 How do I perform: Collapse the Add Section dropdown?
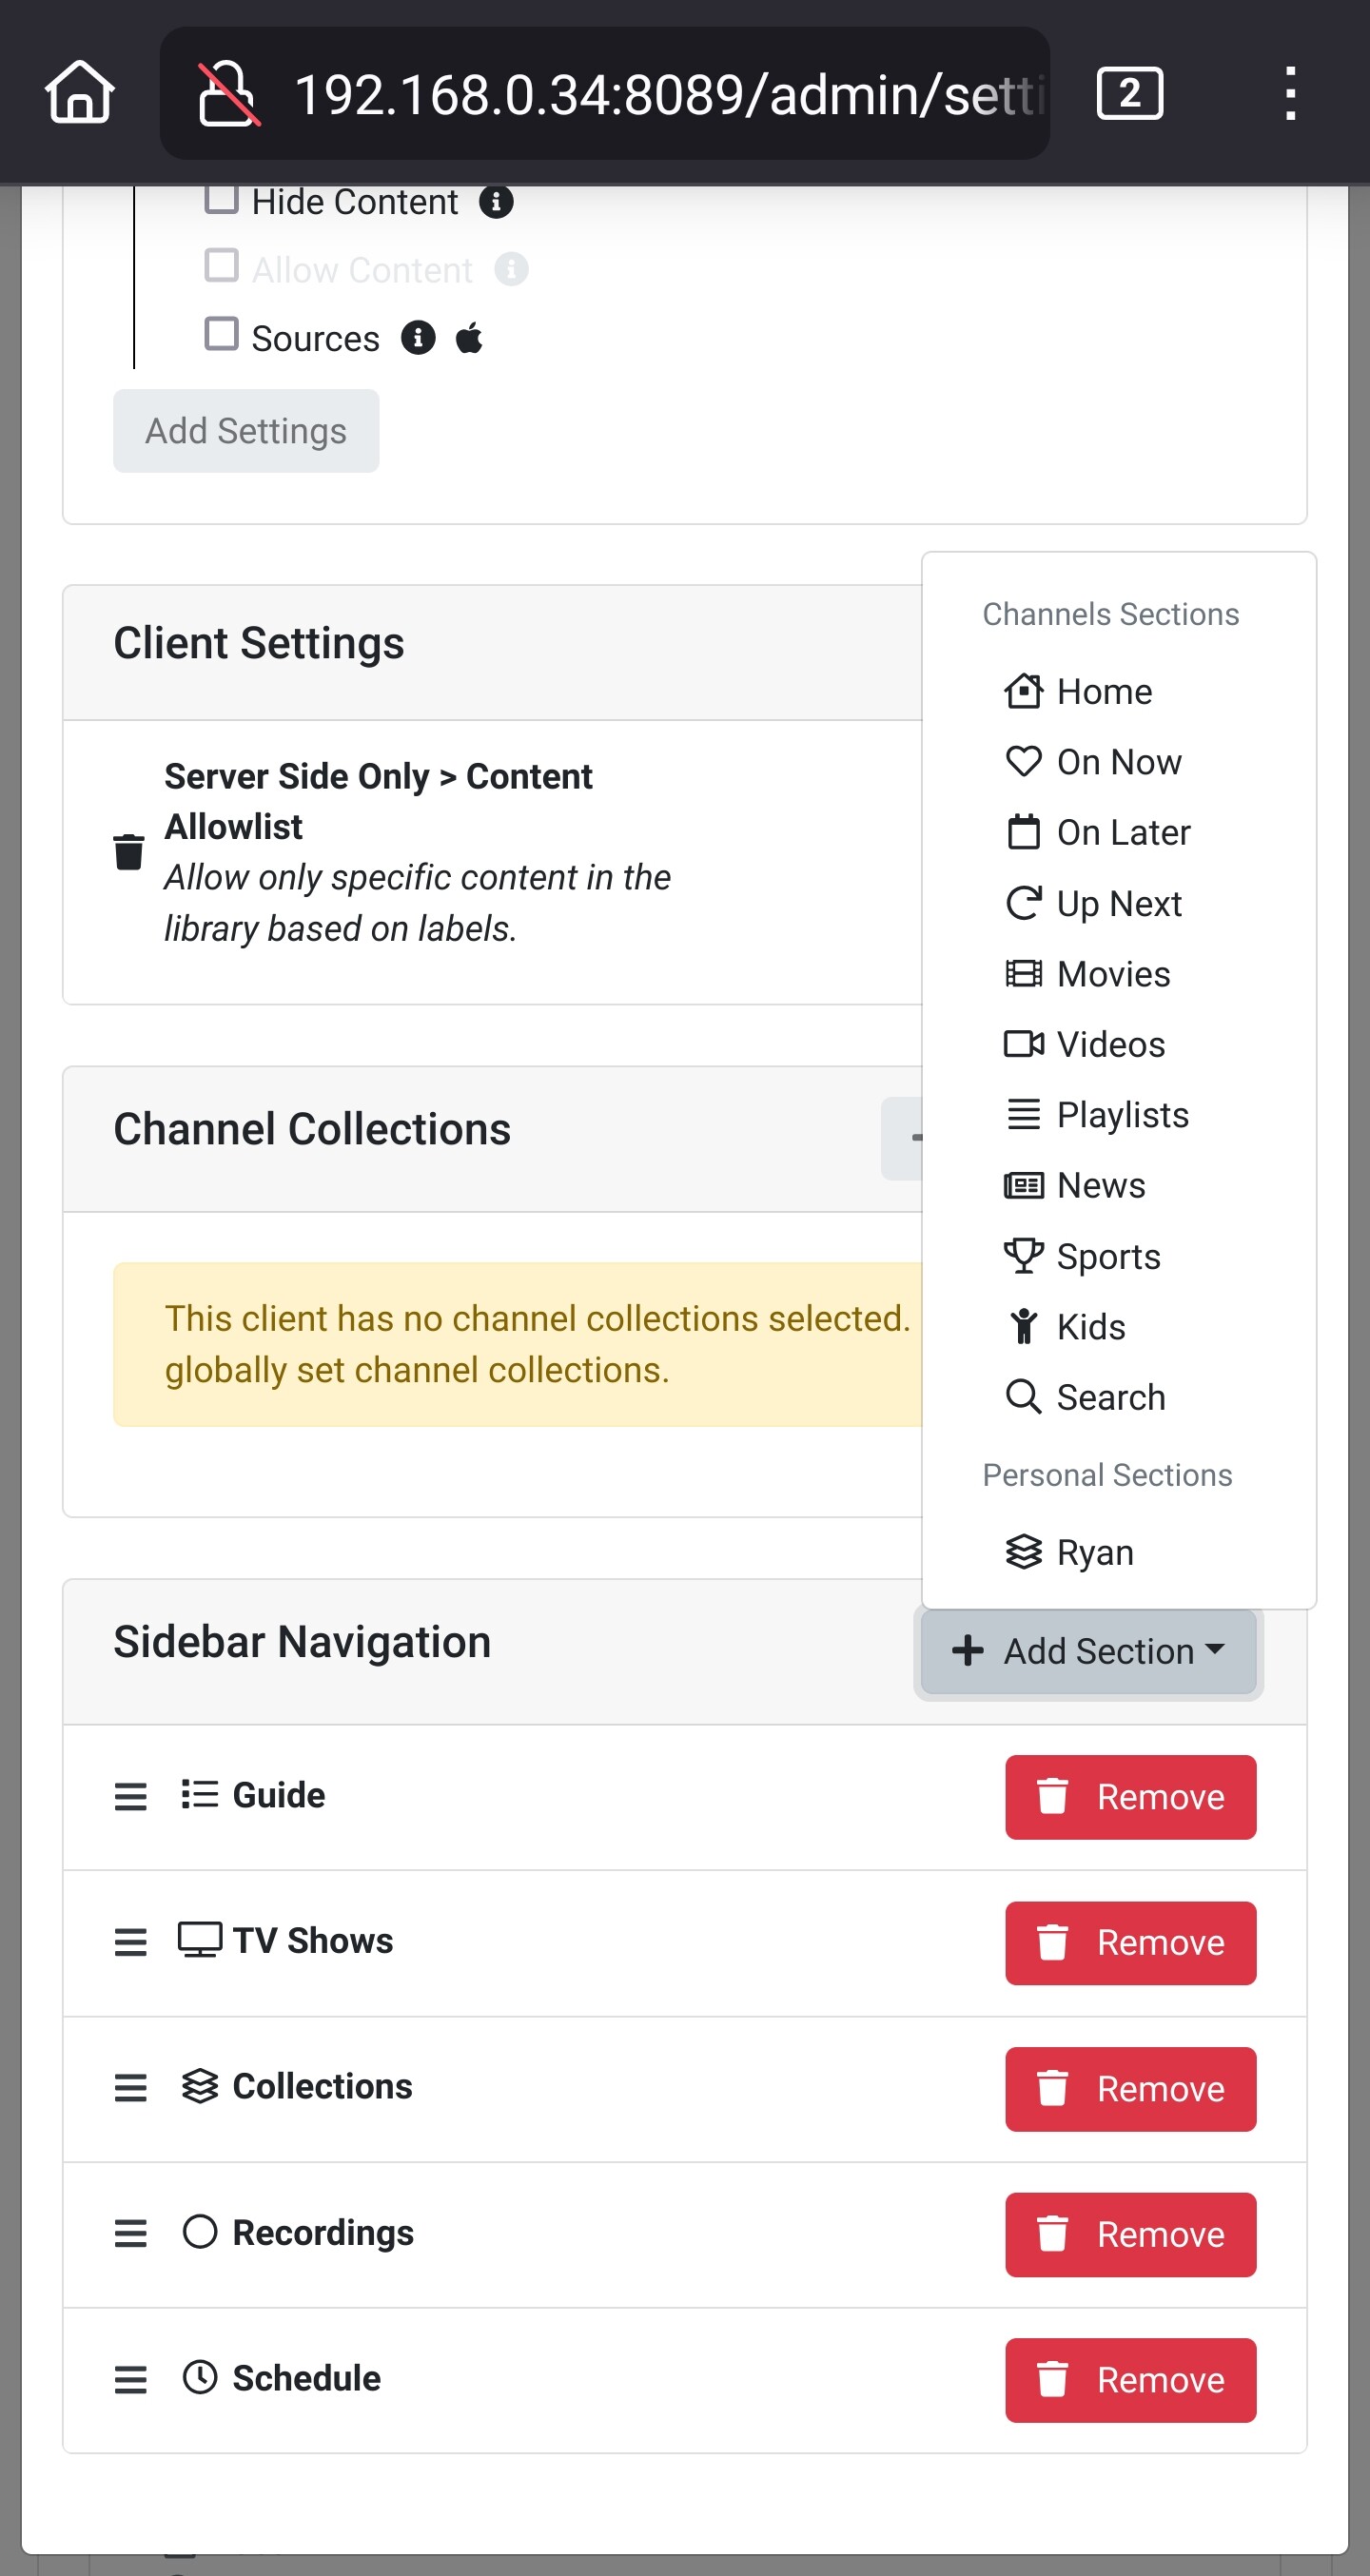click(1087, 1651)
